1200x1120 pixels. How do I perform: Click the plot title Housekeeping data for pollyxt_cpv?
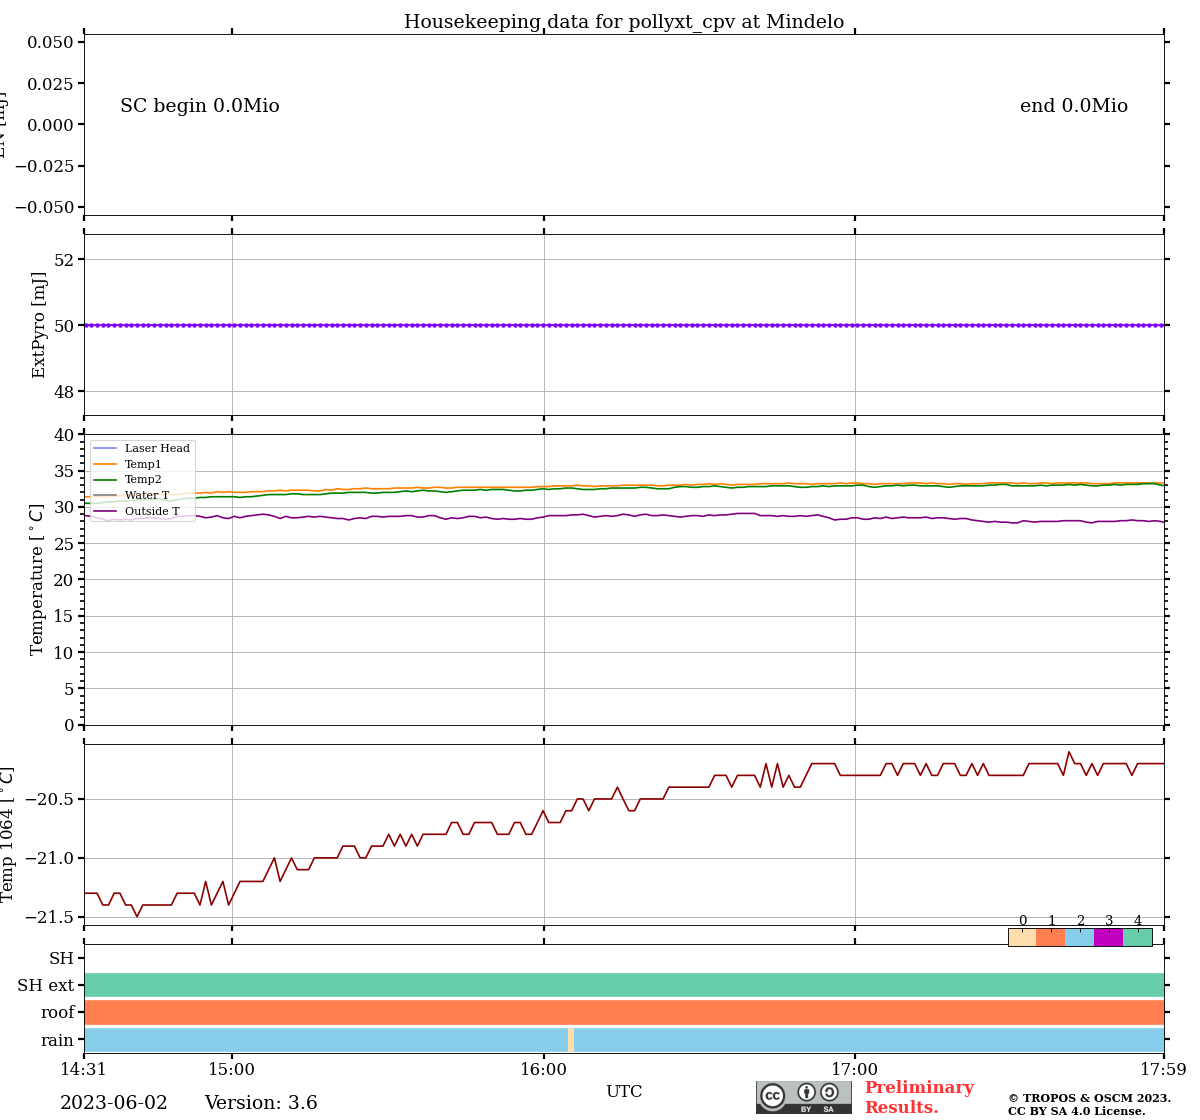(x=624, y=22)
